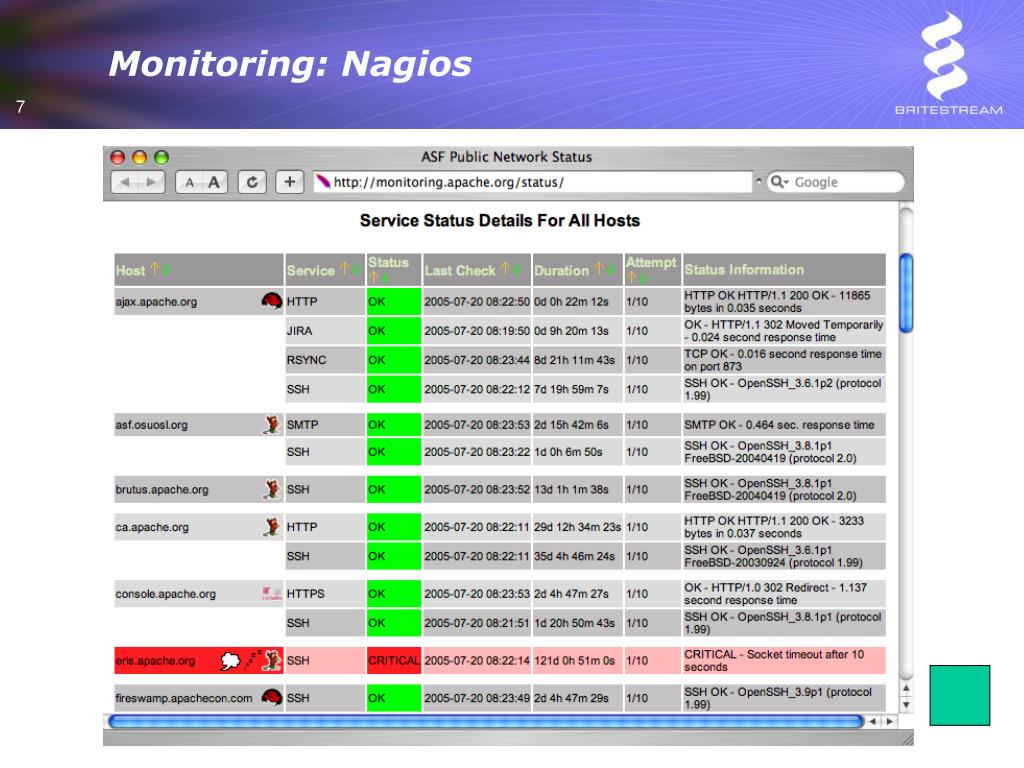The width and height of the screenshot is (1024, 768).
Task: Click the BSD daemon icon beside asf.osuosl.org
Action: [x=272, y=424]
